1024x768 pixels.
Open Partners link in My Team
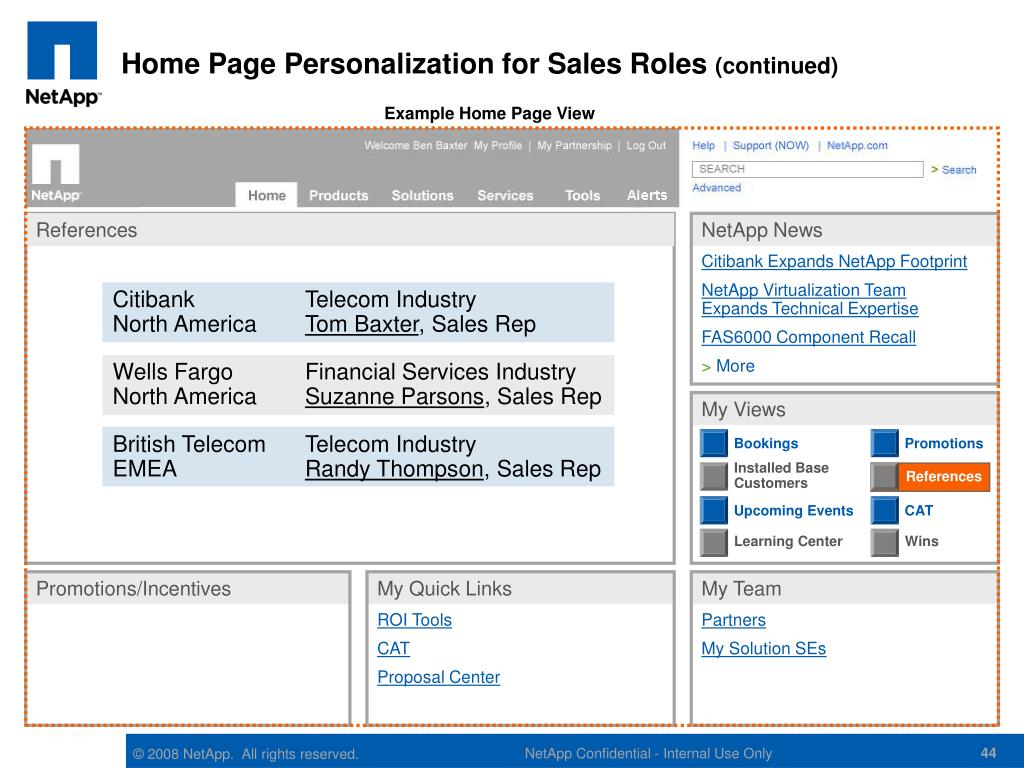(x=733, y=620)
